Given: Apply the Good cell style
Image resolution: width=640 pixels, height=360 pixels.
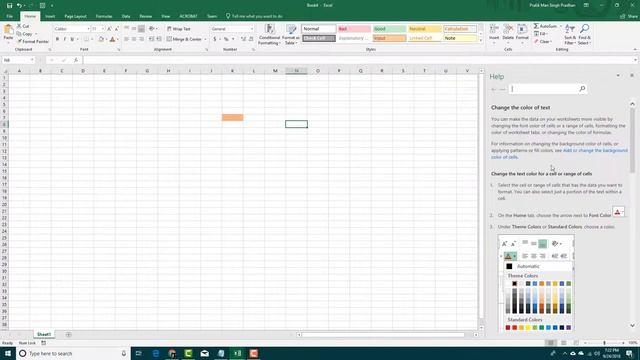Looking at the screenshot, I should [x=389, y=29].
